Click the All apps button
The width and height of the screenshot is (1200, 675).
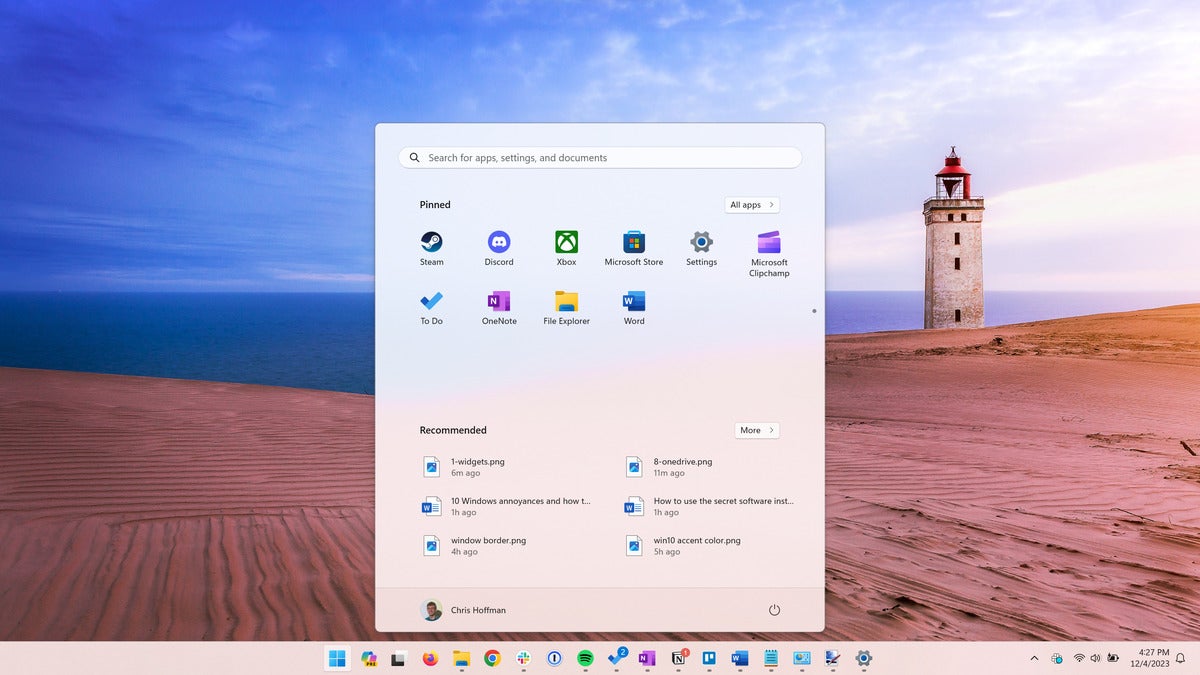pos(752,205)
